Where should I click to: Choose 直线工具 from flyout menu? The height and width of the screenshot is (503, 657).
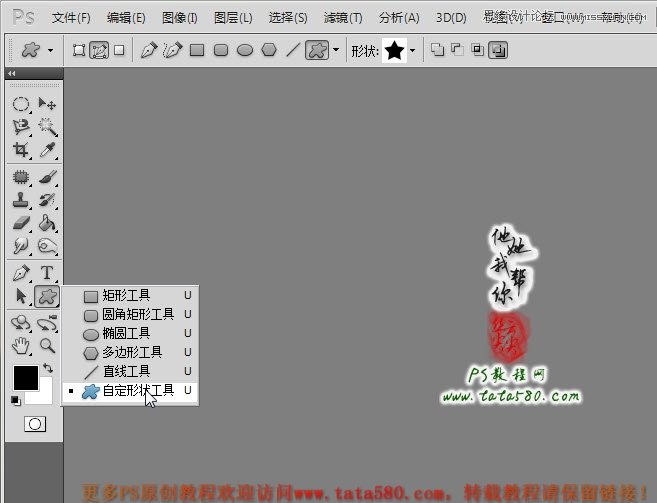(130, 371)
